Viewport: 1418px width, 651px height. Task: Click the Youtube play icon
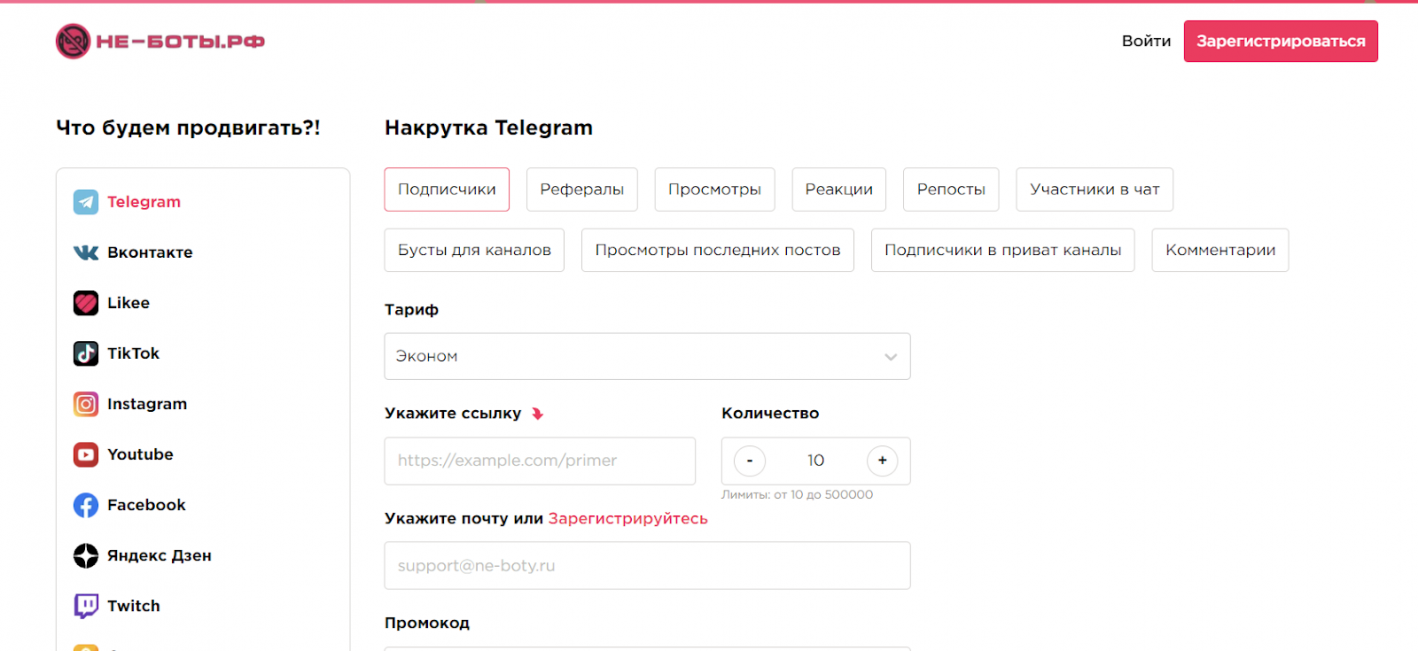[86, 454]
